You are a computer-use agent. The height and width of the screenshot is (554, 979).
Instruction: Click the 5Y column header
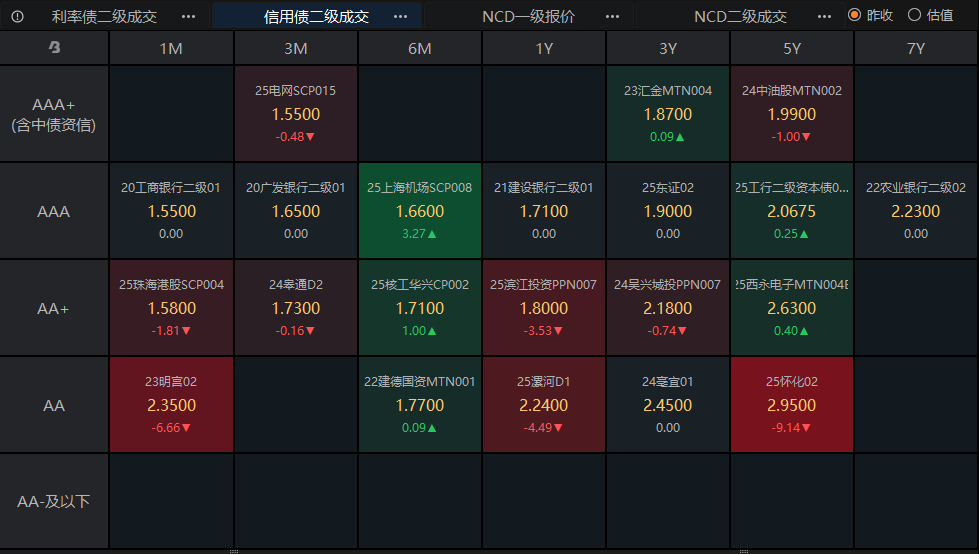(792, 48)
